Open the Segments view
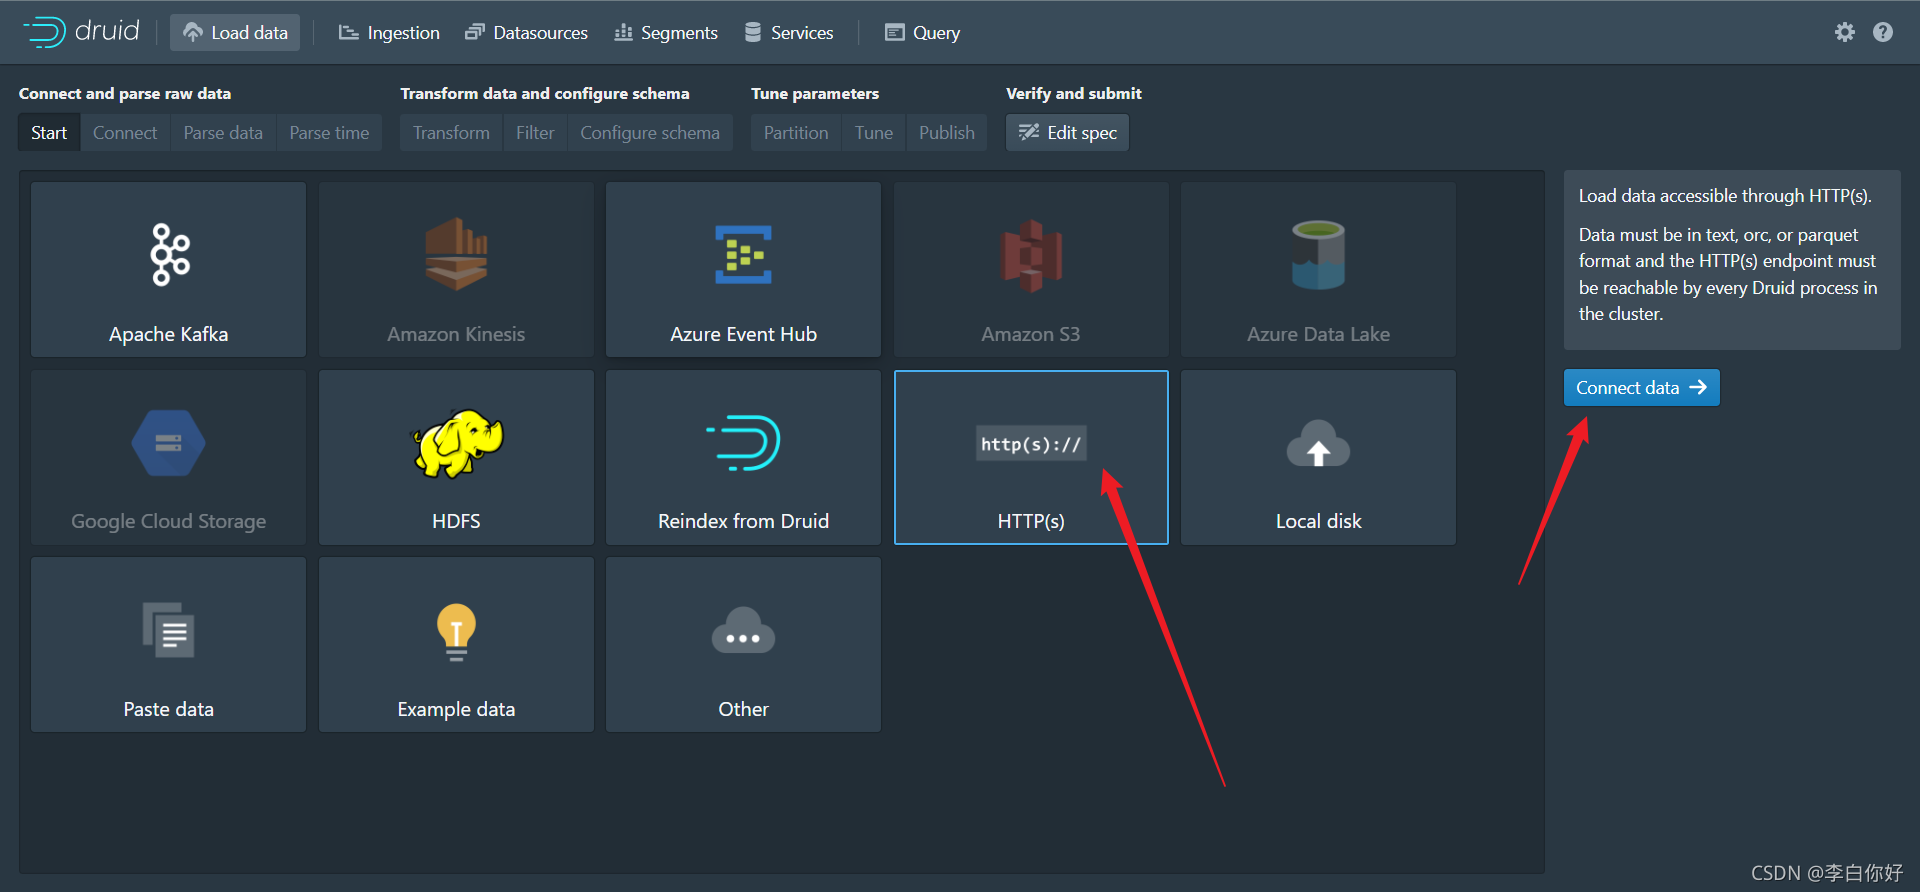 [666, 33]
